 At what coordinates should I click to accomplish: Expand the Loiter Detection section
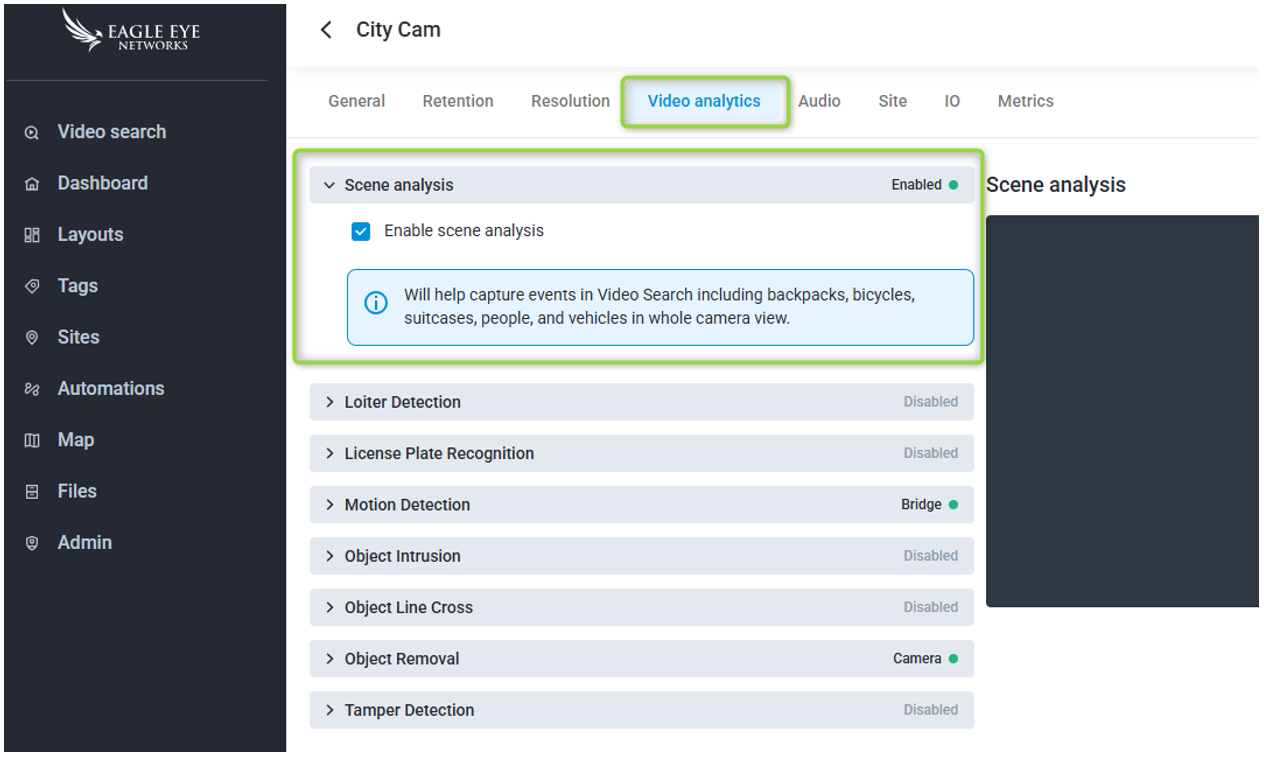[x=329, y=402]
